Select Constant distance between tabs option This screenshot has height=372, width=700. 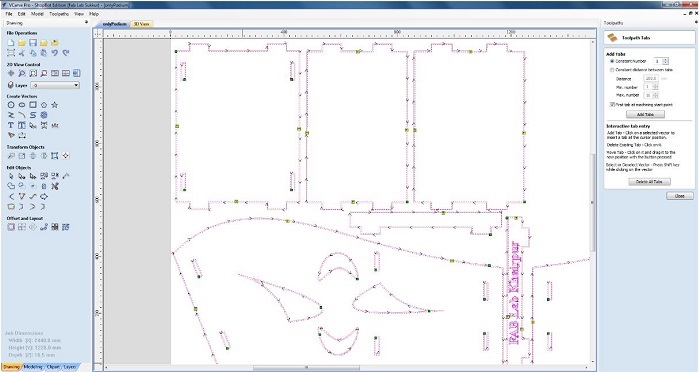(x=612, y=70)
